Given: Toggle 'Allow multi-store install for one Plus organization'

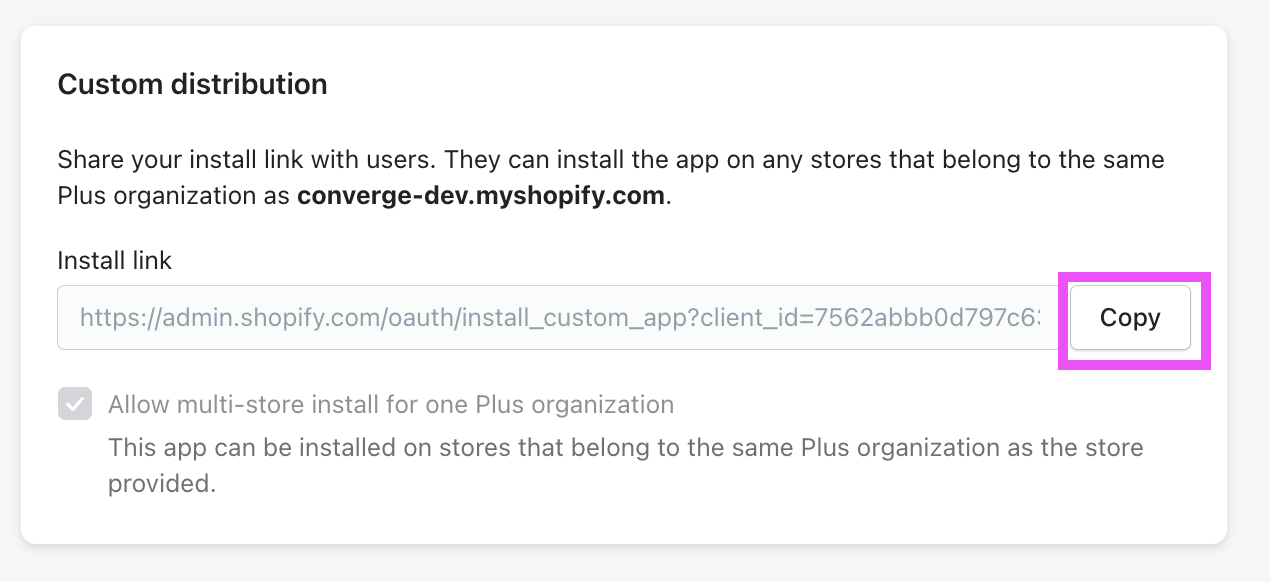Looking at the screenshot, I should coord(72,404).
